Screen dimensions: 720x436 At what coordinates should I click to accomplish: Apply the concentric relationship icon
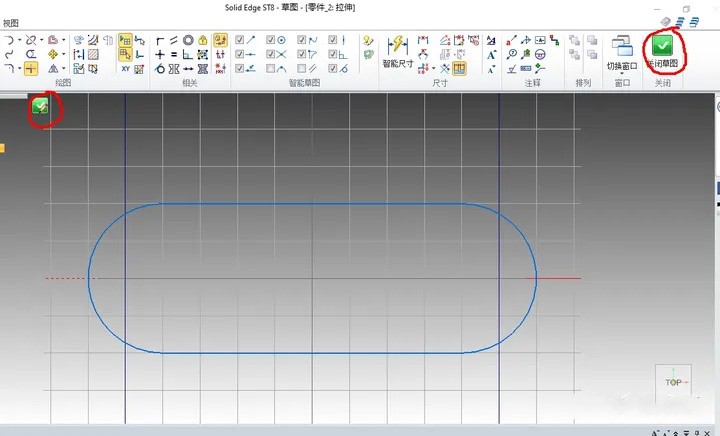tap(188, 40)
